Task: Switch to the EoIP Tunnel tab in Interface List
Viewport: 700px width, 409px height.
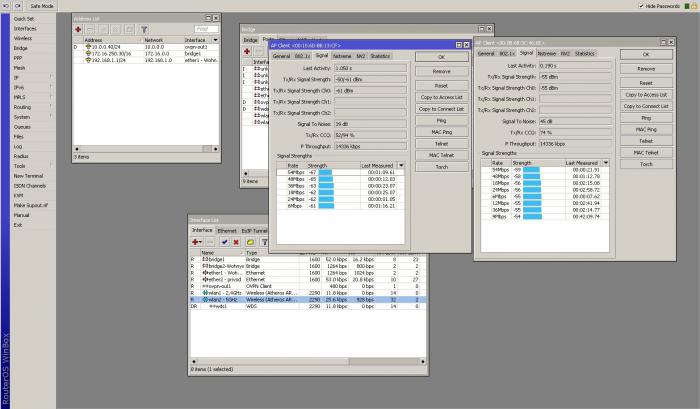Action: click(x=254, y=231)
